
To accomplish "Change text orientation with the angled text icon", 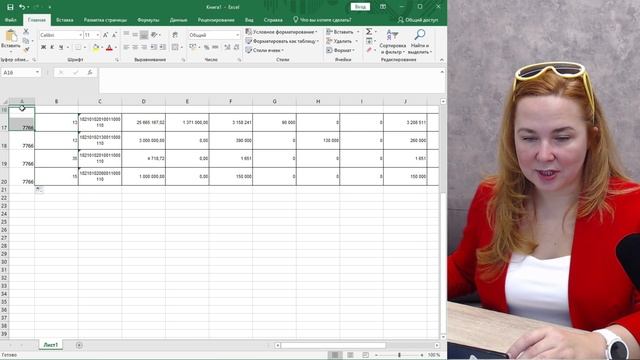I will pyautogui.click(x=154, y=35).
